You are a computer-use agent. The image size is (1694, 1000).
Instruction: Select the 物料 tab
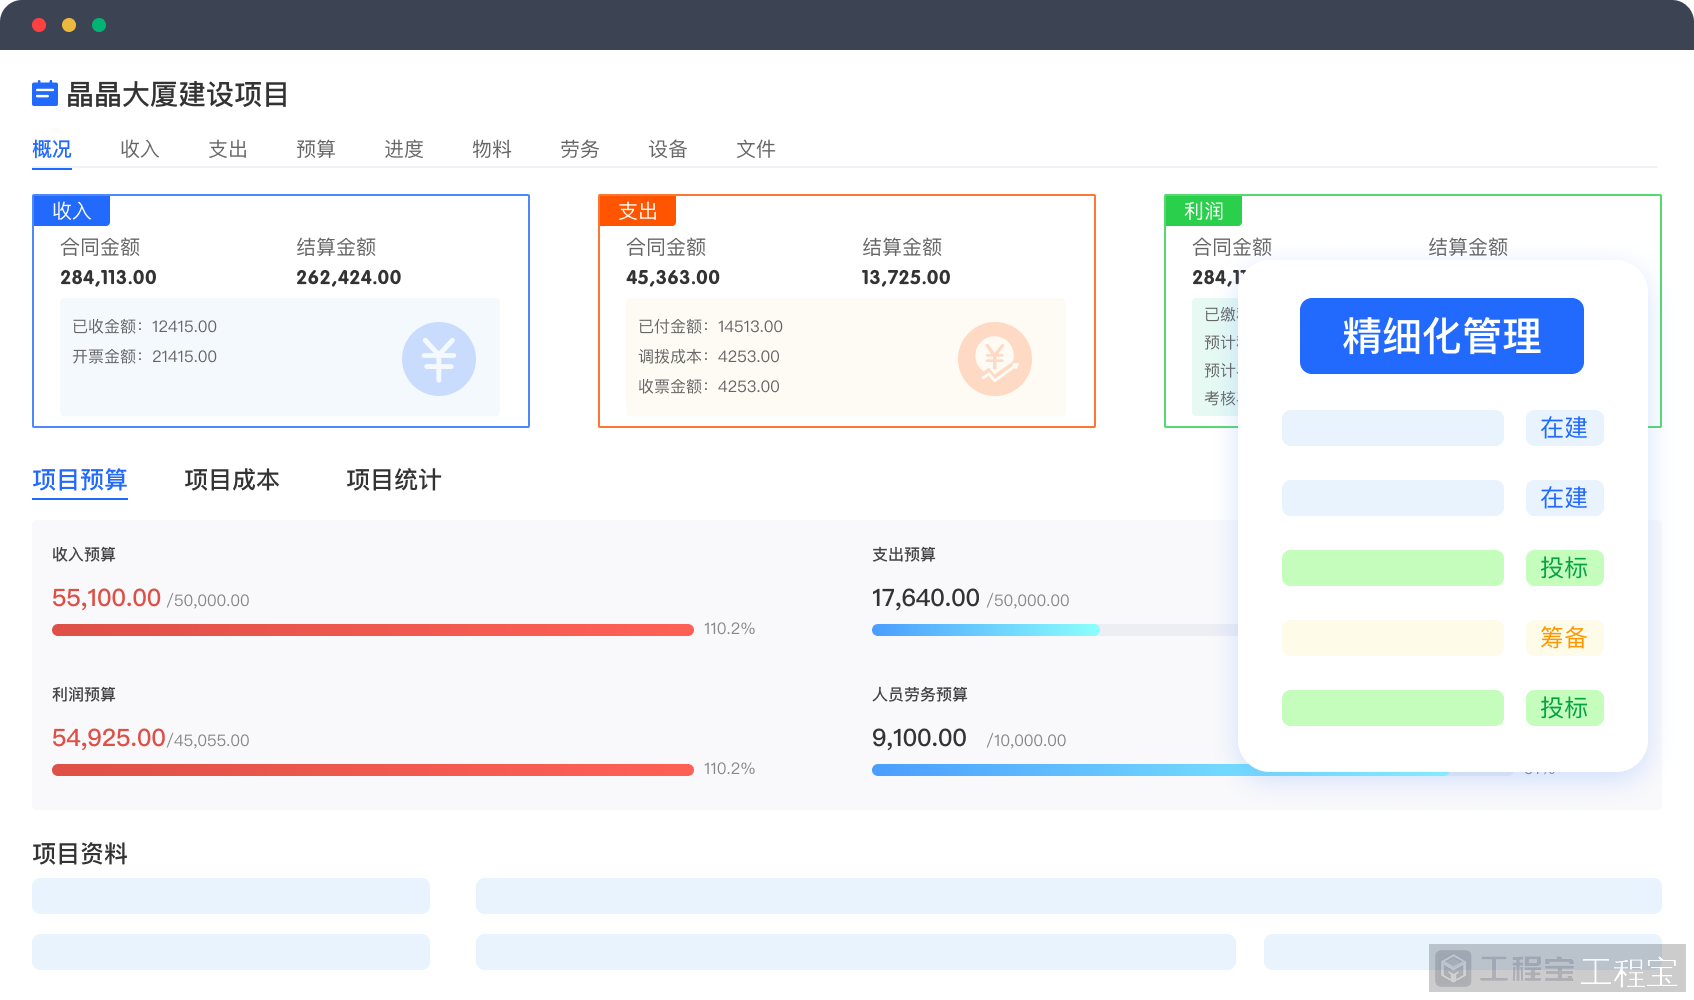(492, 149)
